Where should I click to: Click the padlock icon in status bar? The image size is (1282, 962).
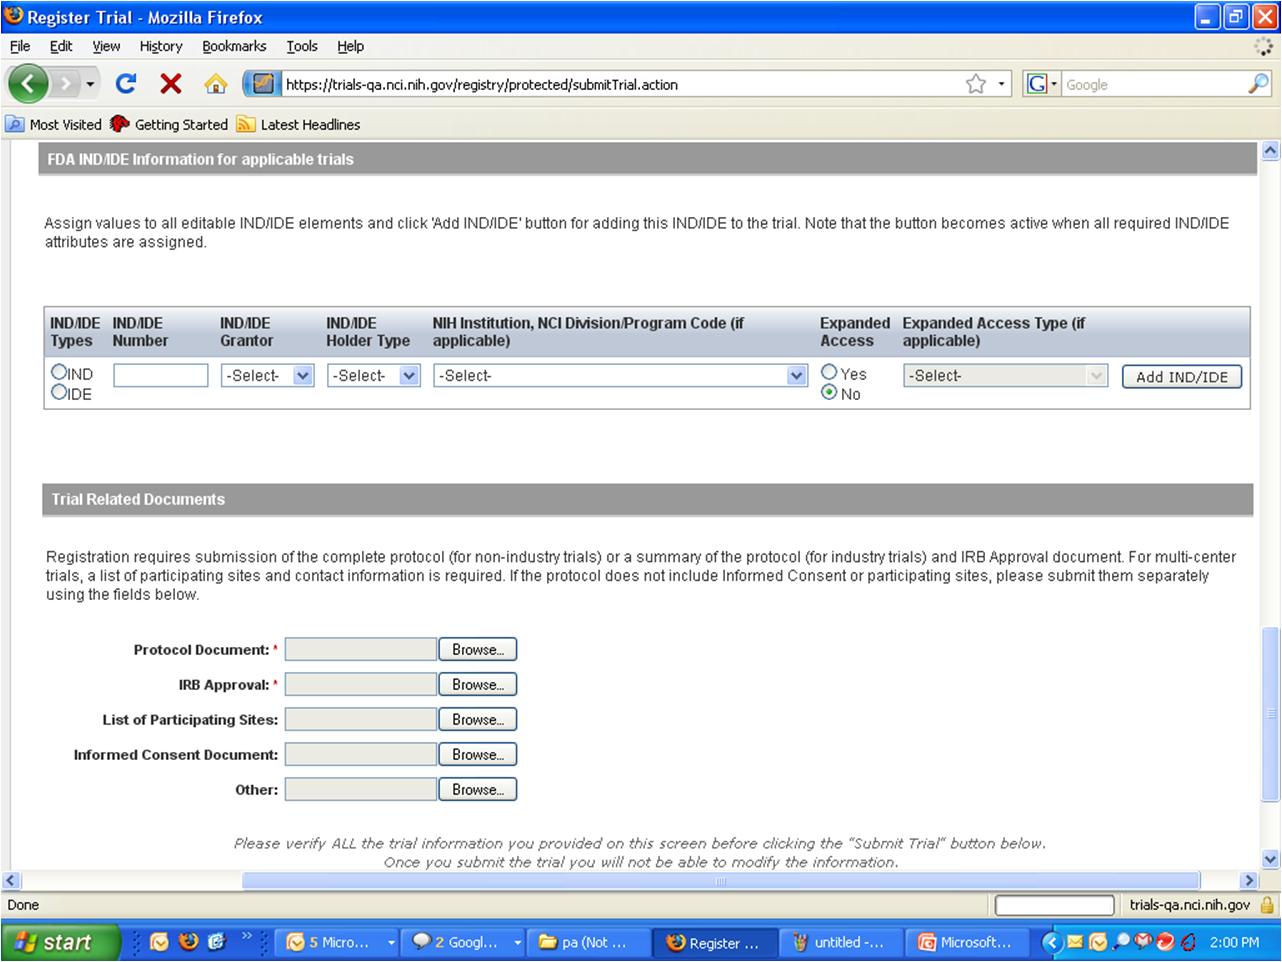pyautogui.click(x=1267, y=905)
